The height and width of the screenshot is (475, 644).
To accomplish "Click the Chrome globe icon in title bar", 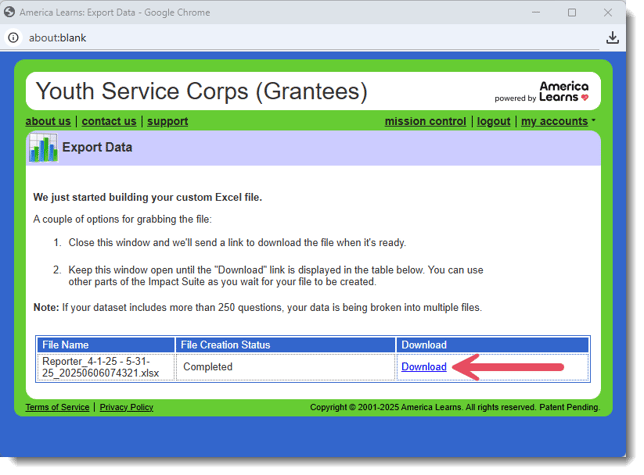I will pos(9,12).
